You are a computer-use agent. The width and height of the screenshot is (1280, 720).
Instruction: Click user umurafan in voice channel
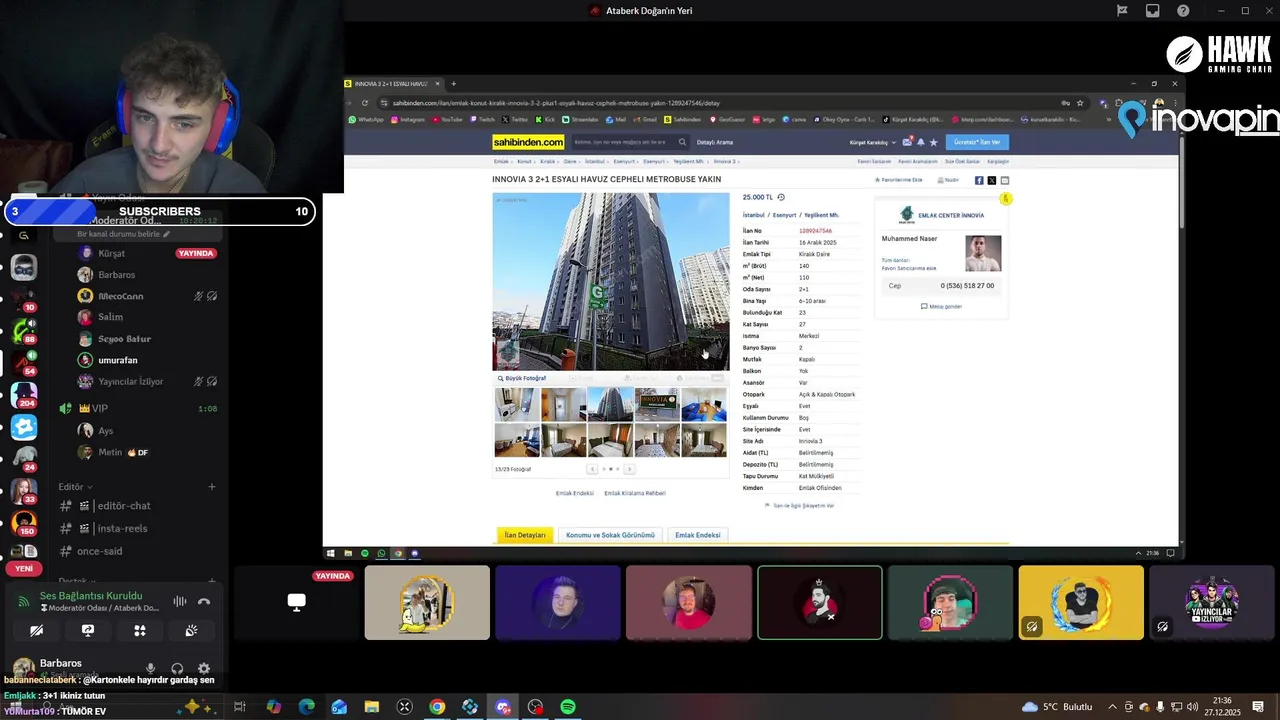pos(118,360)
